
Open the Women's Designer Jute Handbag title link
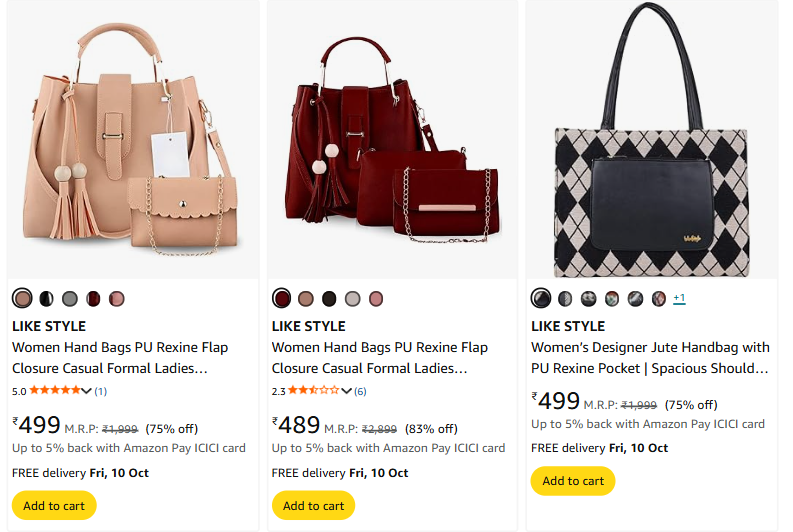[650, 358]
